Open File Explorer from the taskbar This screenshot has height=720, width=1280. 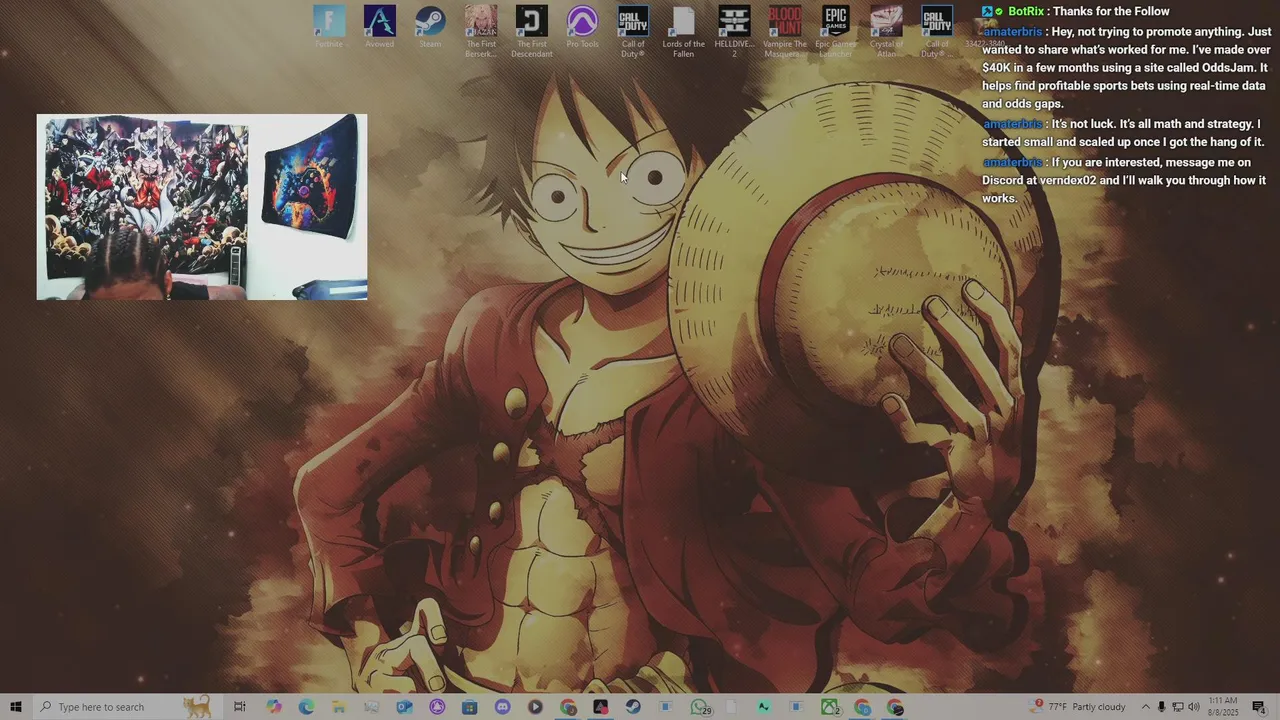pyautogui.click(x=339, y=707)
